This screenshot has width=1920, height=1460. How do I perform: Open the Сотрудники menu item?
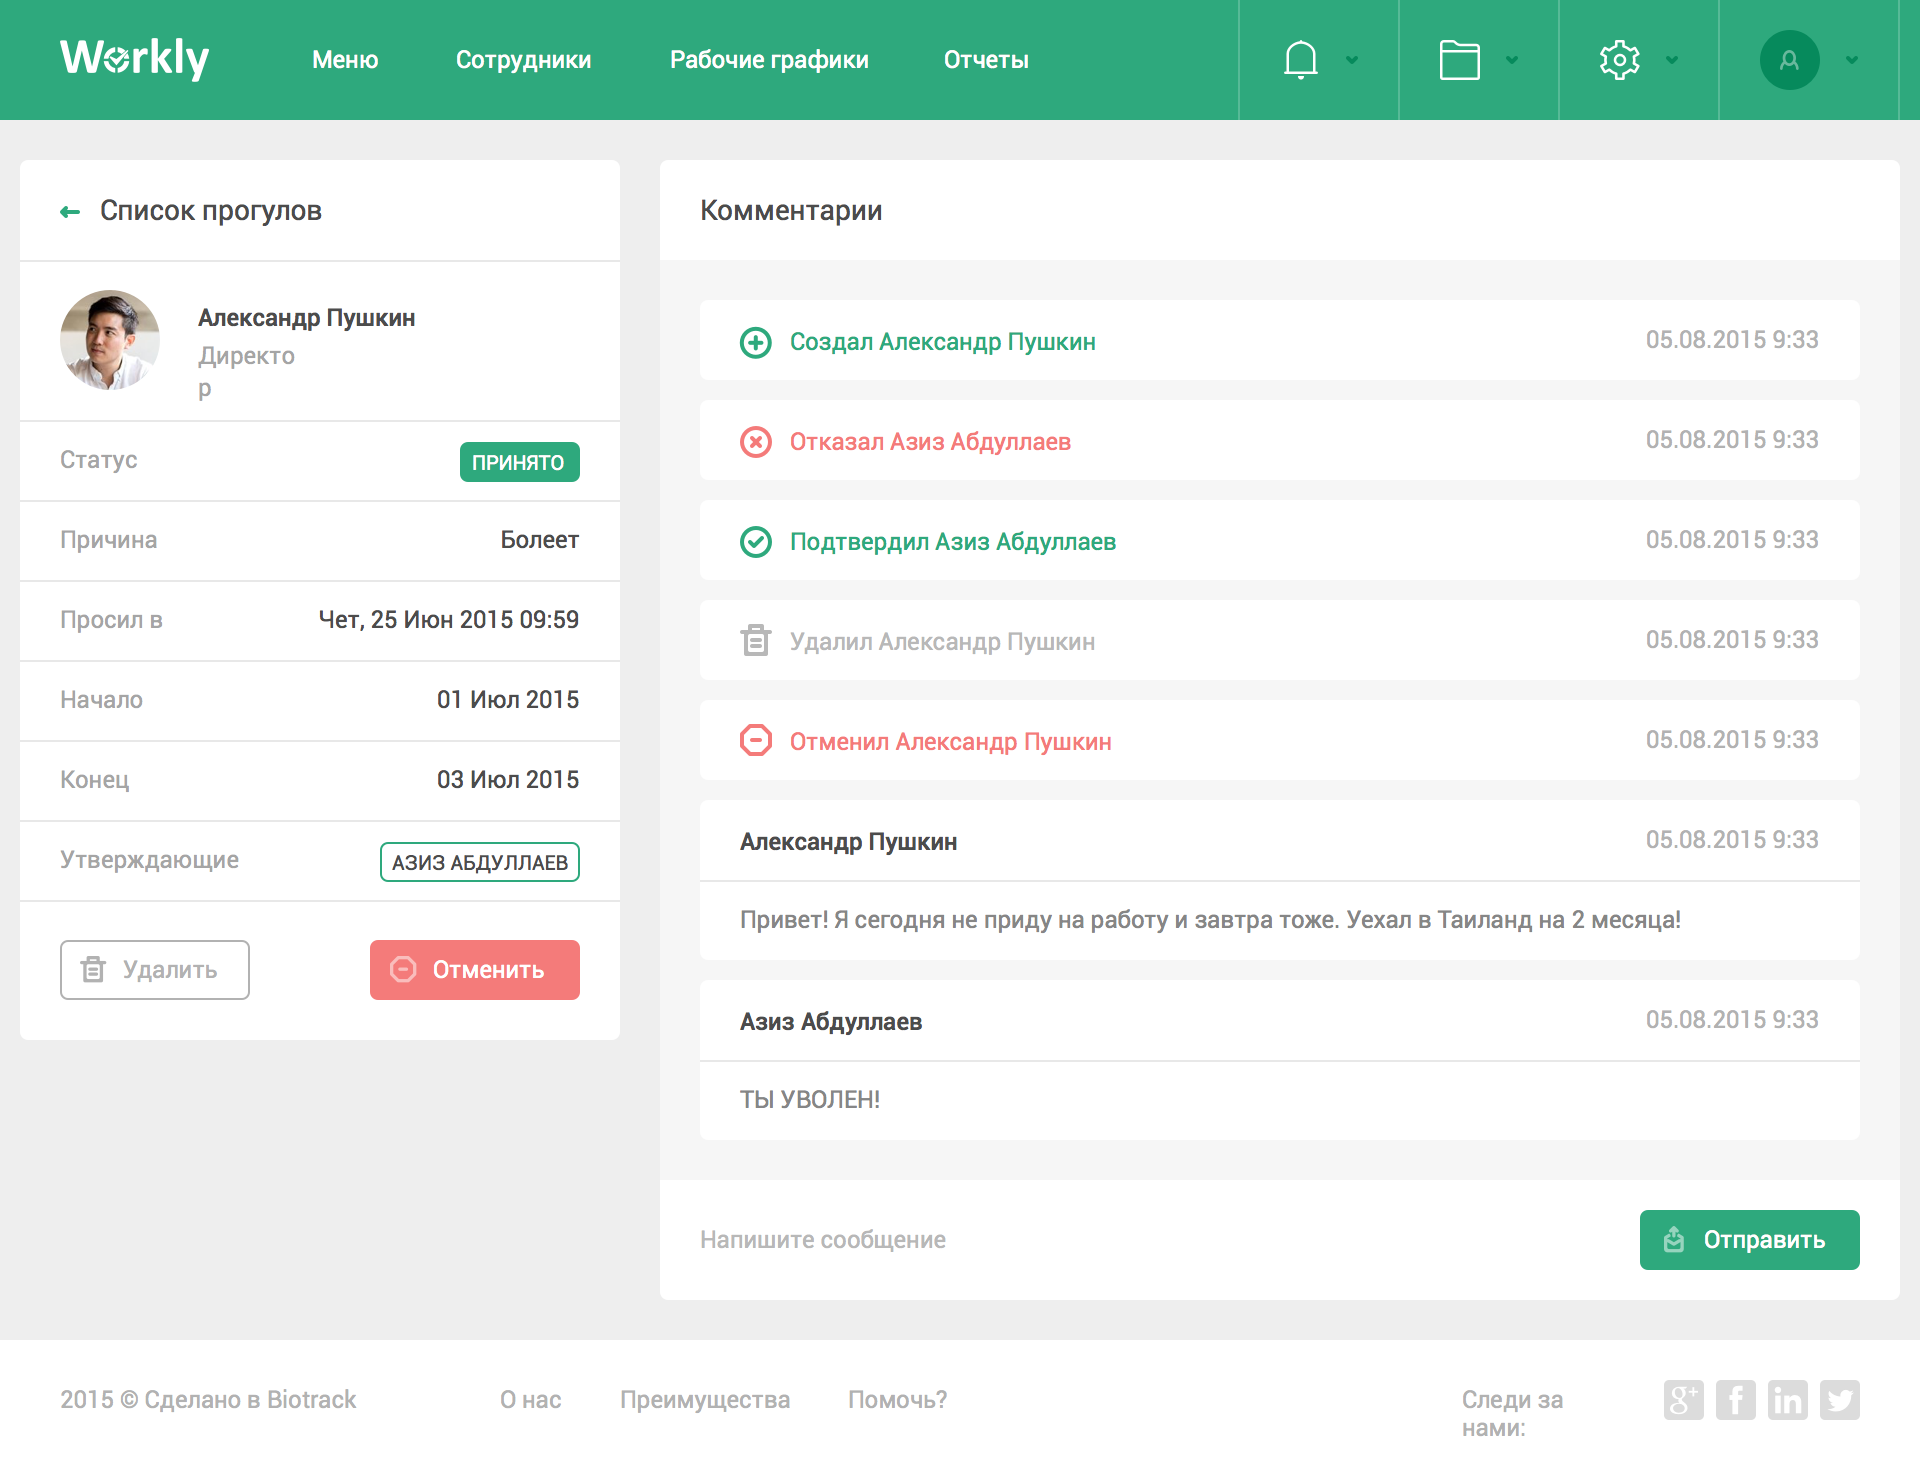[x=523, y=59]
